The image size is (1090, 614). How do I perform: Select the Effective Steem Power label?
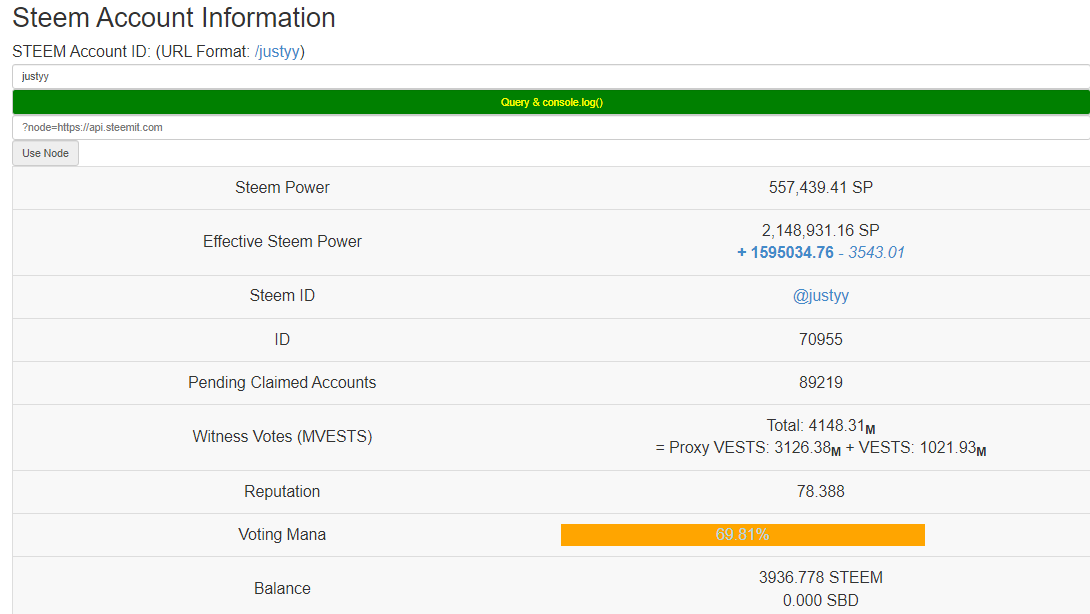[282, 241]
